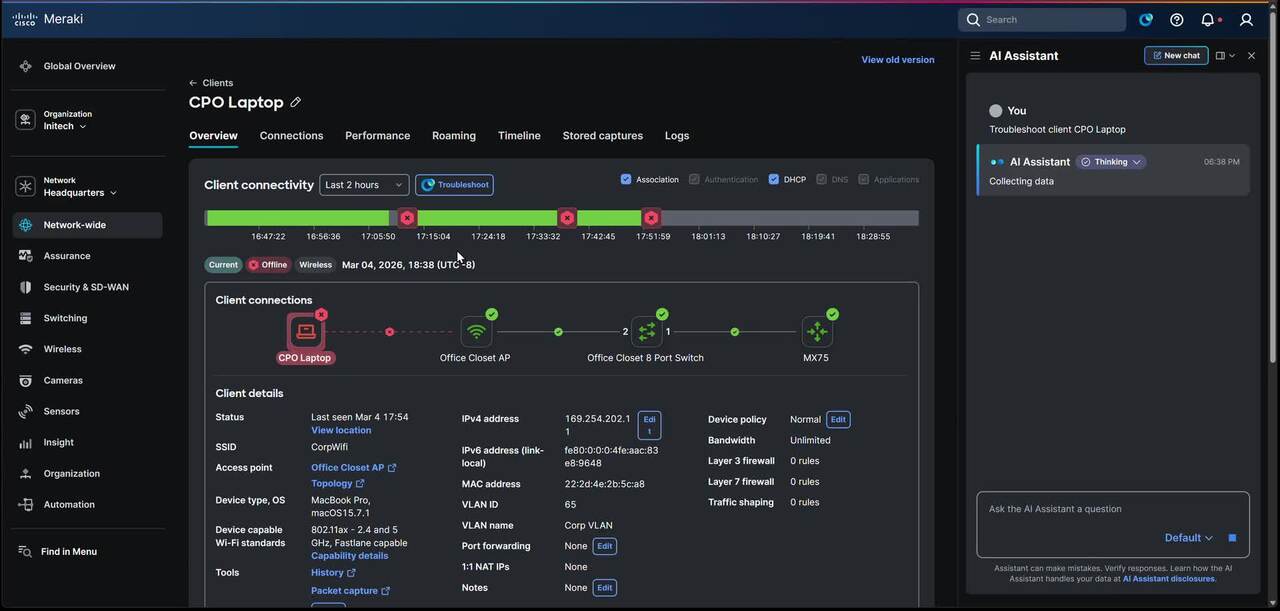
Task: Enable the DNS checkbox
Action: tap(821, 179)
